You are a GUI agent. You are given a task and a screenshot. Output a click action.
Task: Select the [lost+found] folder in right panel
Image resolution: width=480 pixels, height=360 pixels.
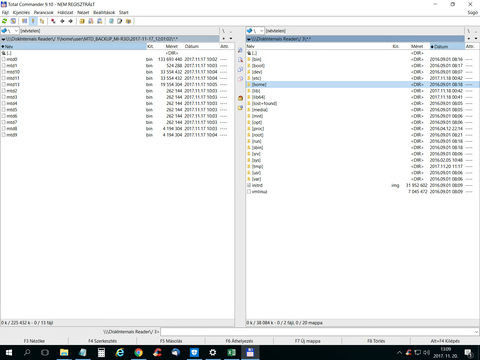pos(363,103)
